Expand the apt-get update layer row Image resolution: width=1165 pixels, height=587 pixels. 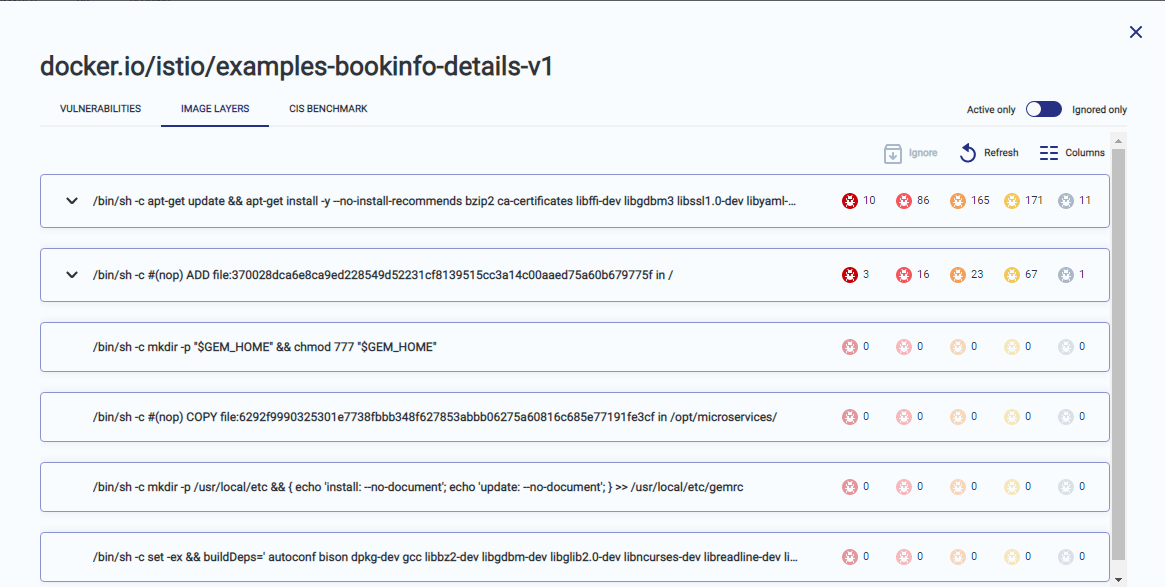[x=71, y=201]
